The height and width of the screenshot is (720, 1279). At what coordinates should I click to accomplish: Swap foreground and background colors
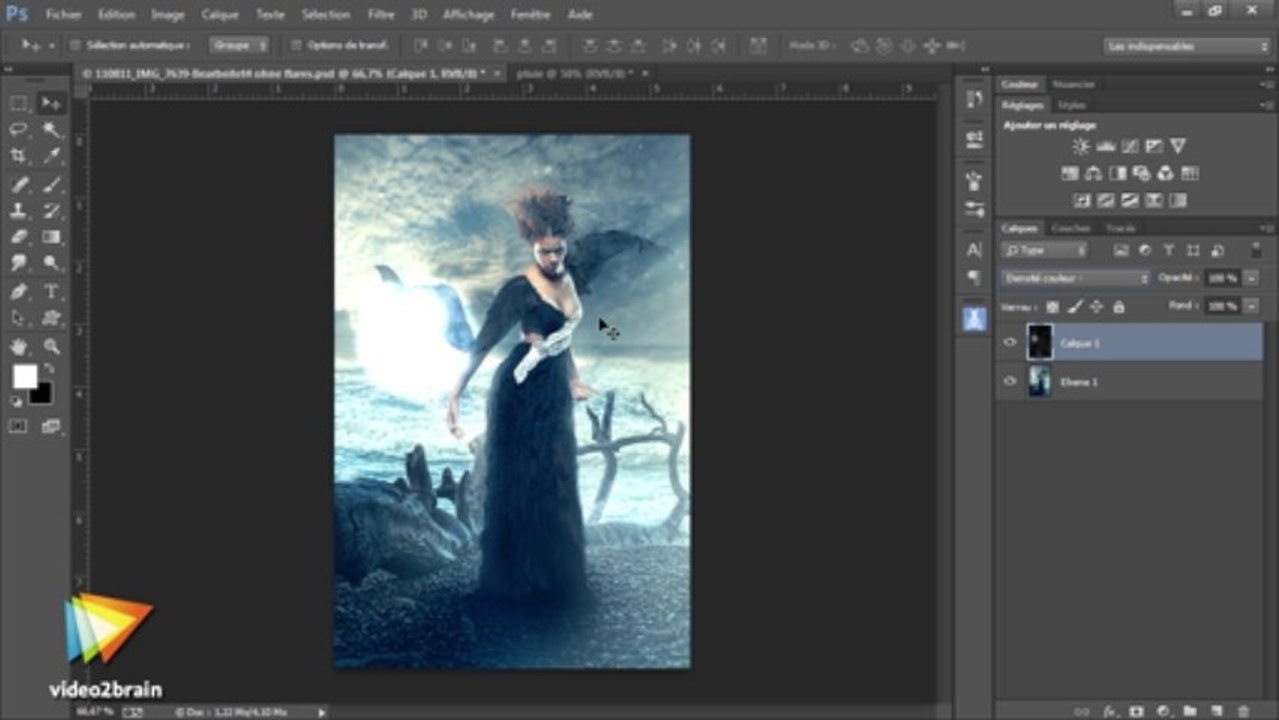[48, 369]
